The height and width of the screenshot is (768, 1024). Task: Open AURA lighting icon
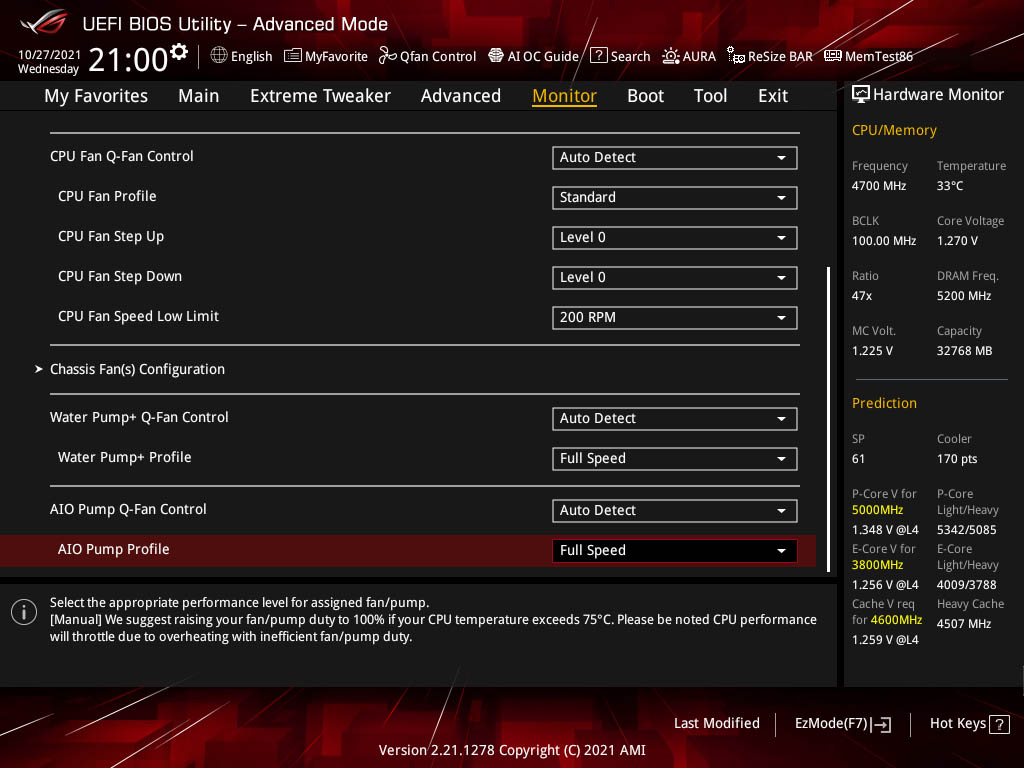coord(671,56)
